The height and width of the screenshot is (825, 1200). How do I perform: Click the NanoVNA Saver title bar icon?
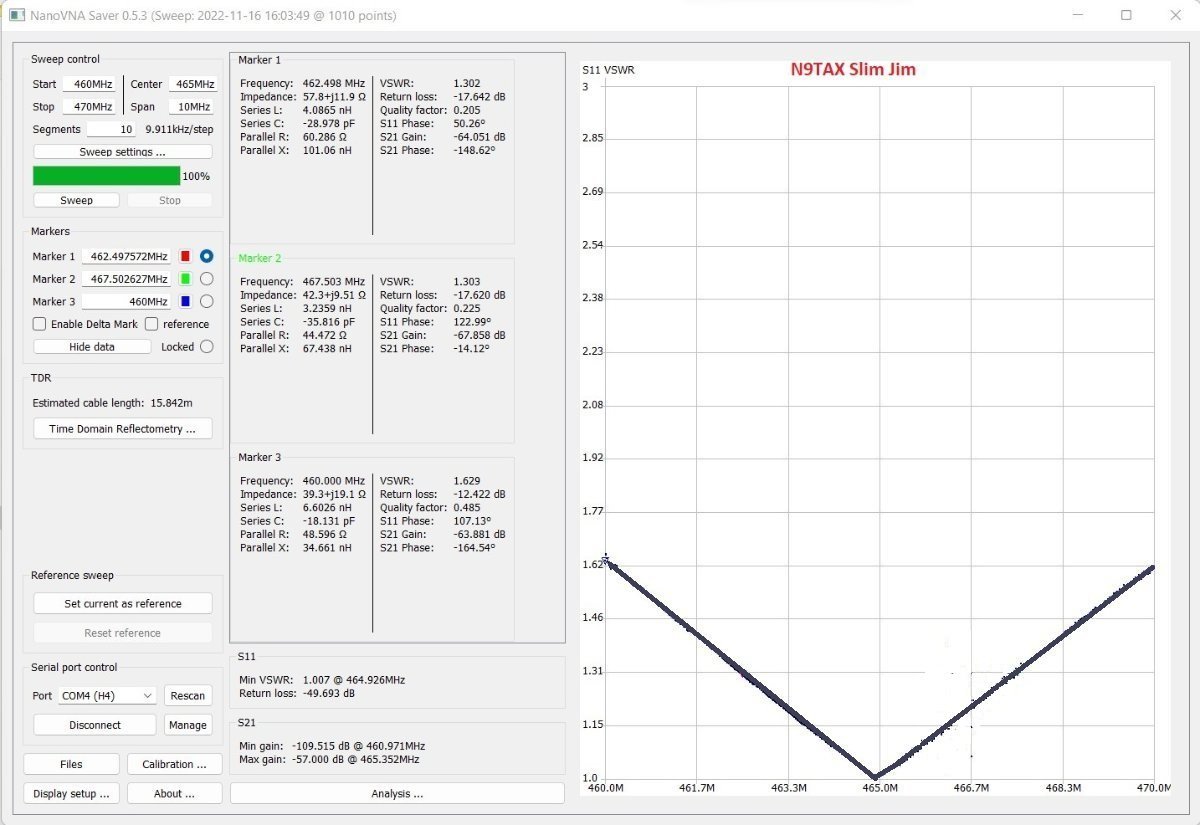17,15
